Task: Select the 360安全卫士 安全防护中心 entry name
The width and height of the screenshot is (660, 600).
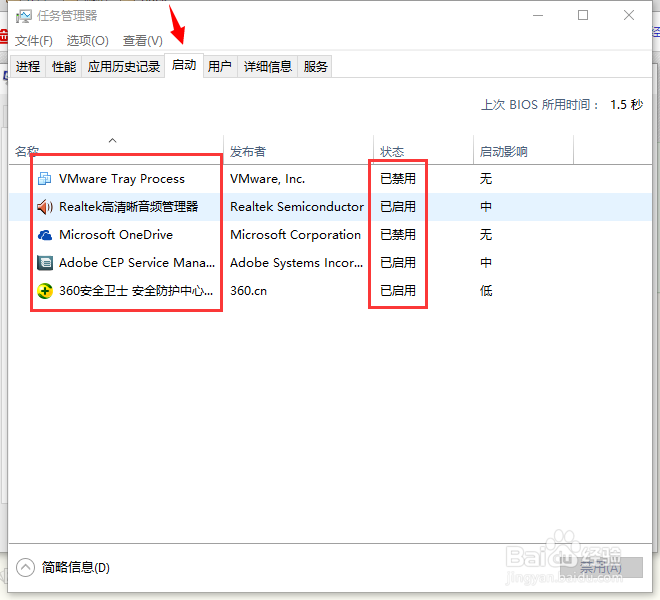Action: pos(136,291)
